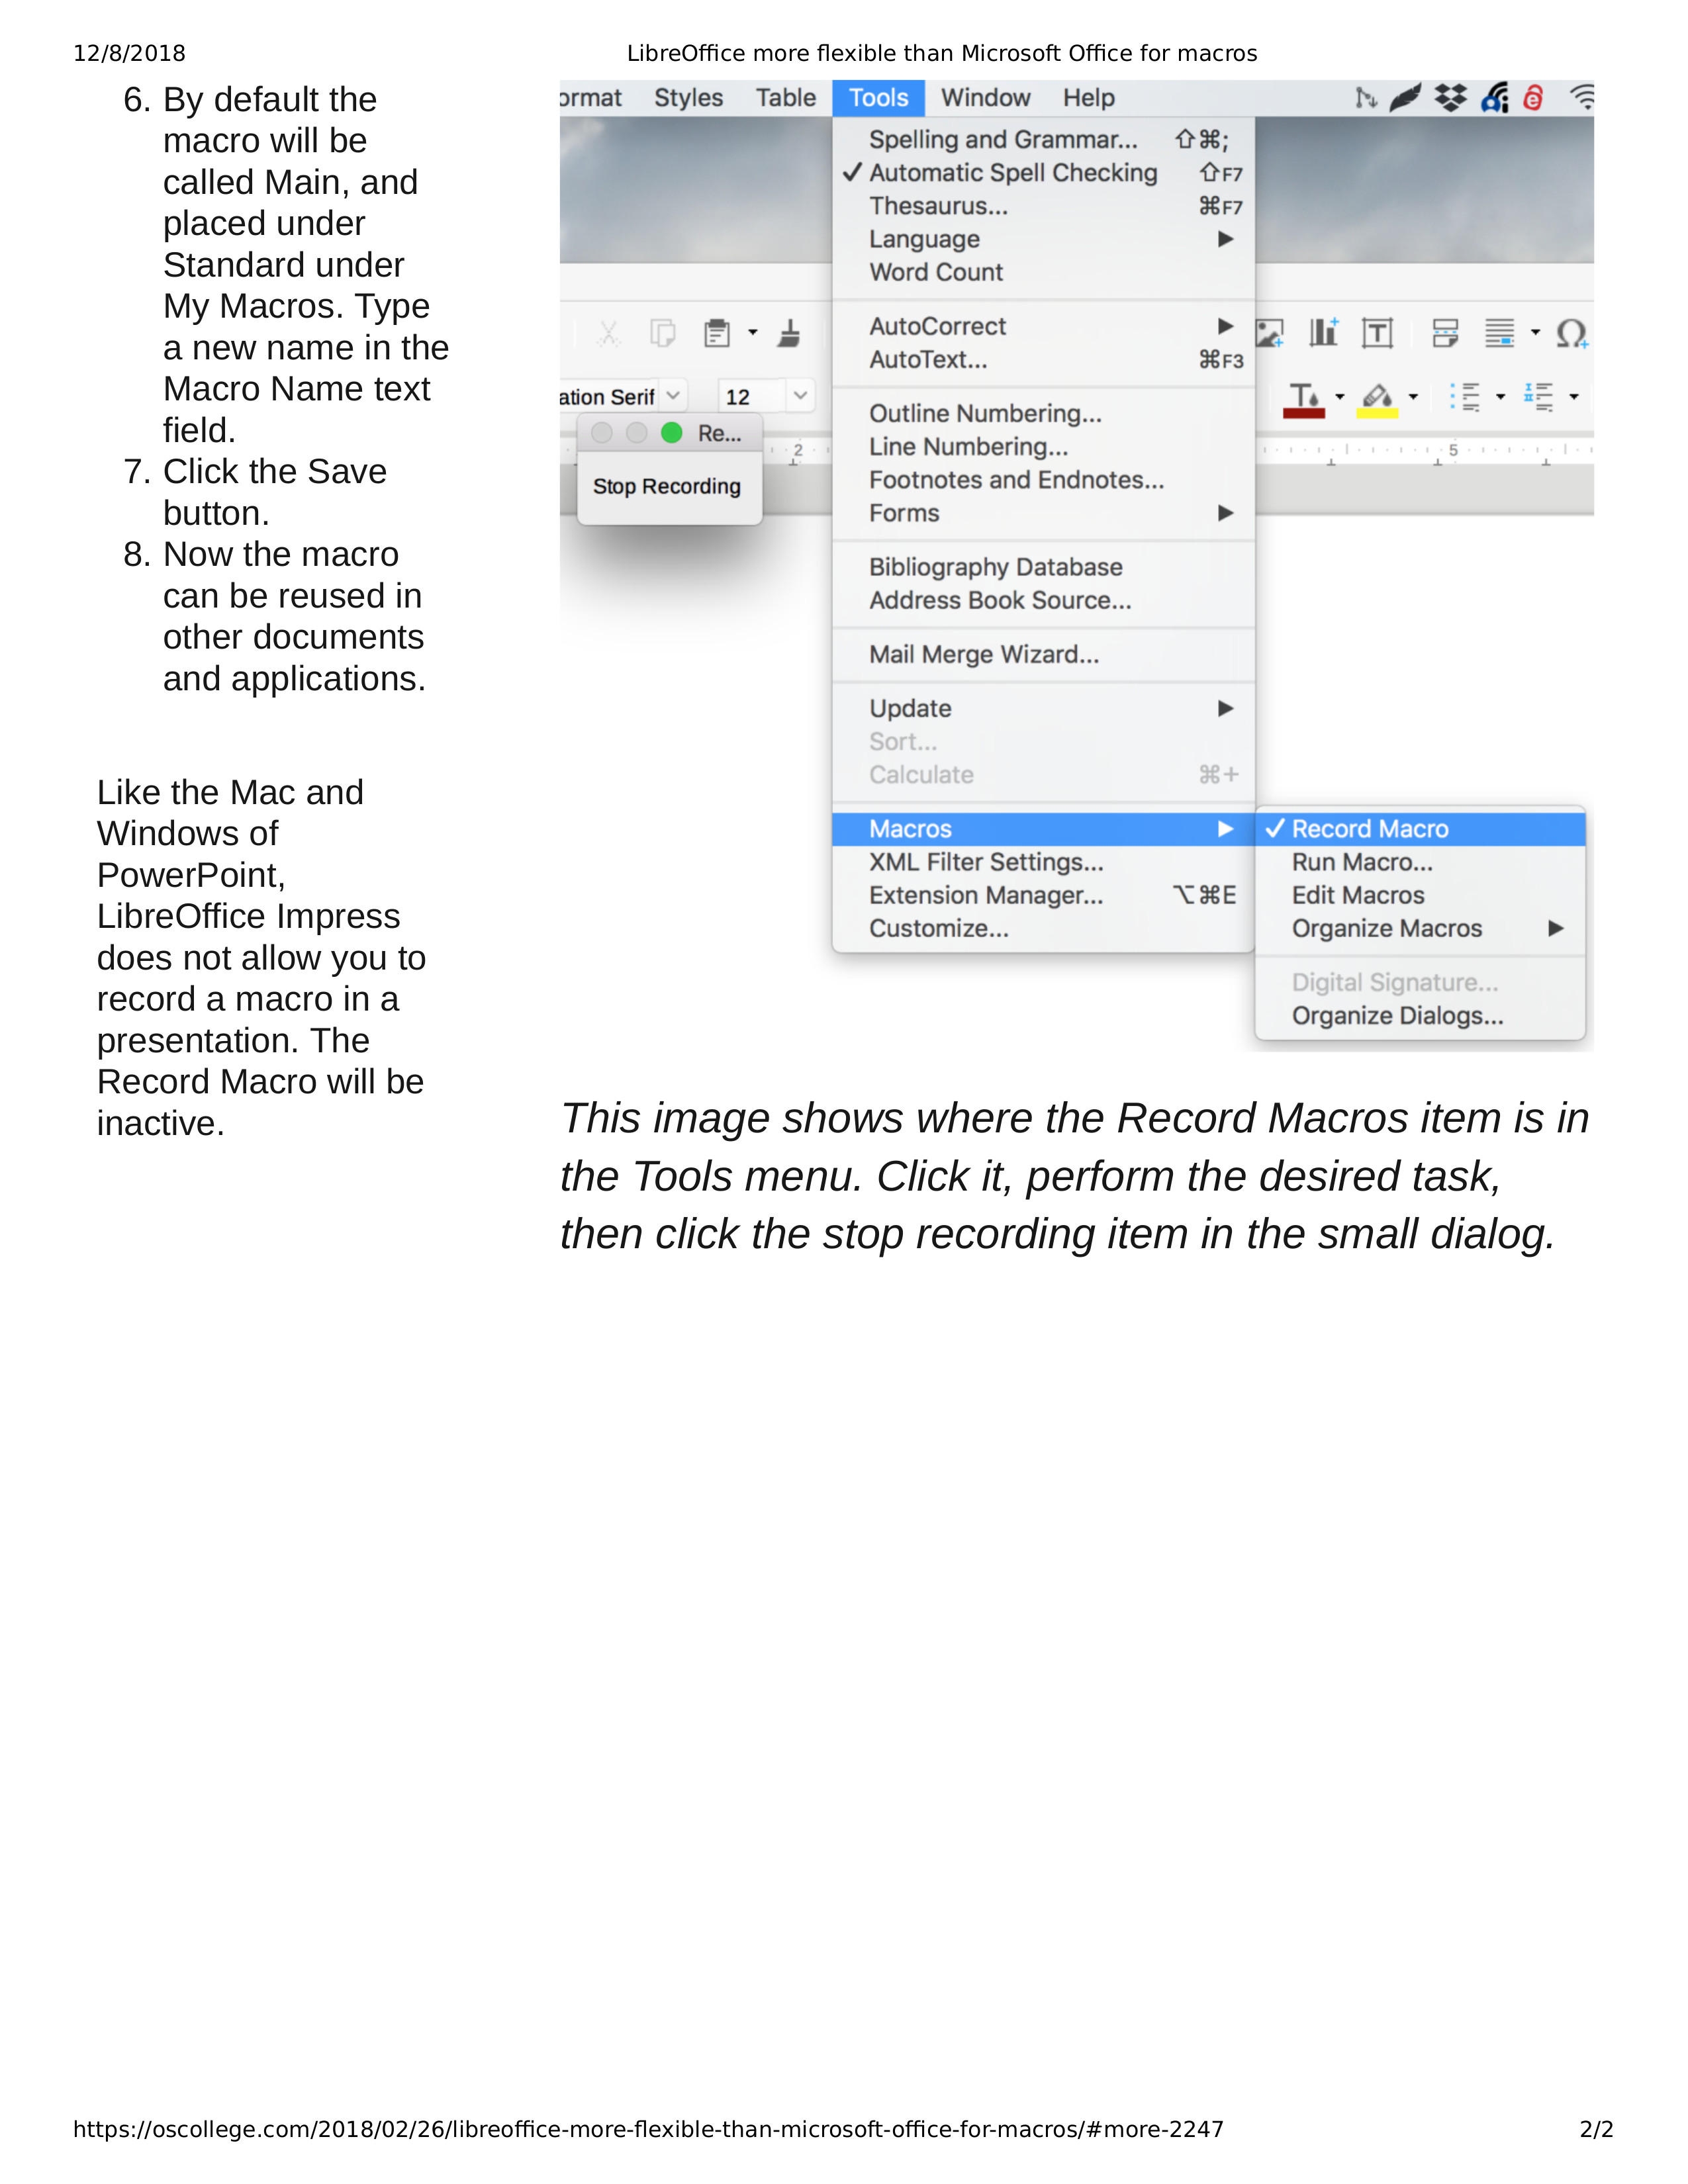This screenshot has height=2184, width=1688.
Task: Open the Help menu
Action: [x=1088, y=98]
